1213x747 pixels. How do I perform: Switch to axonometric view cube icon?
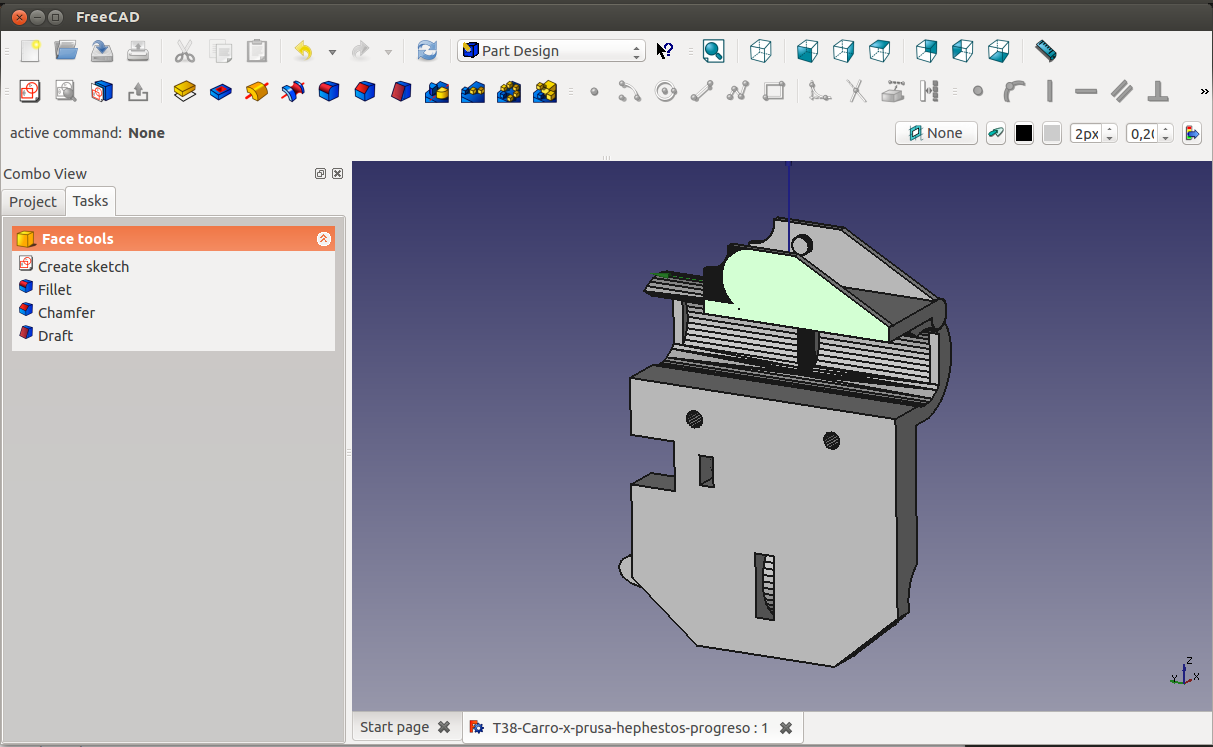(761, 51)
